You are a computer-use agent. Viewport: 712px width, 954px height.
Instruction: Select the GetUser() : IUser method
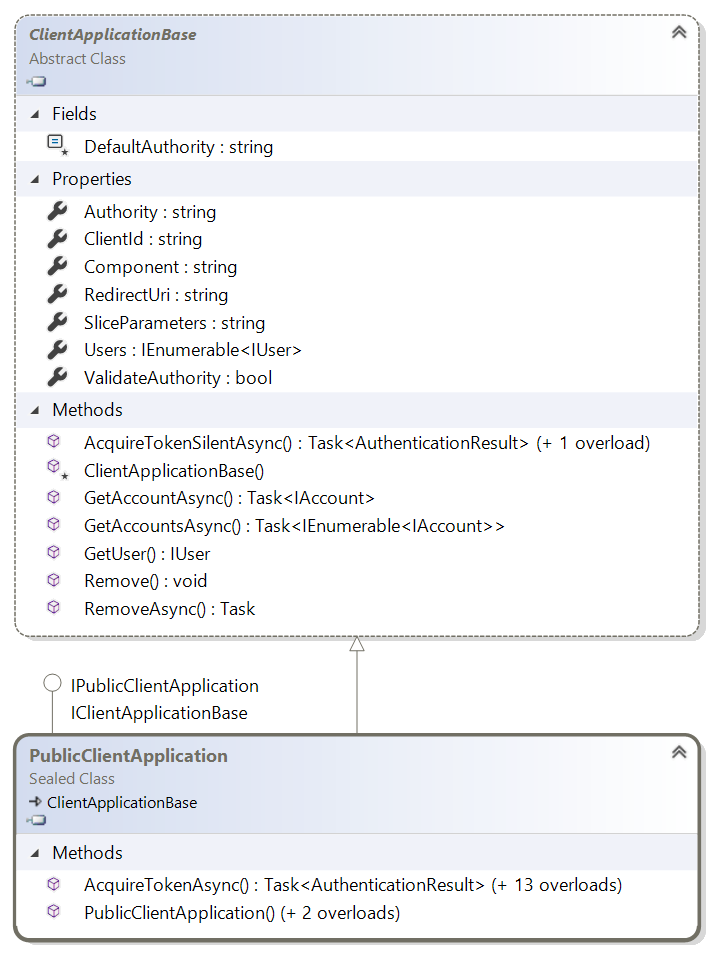147,554
